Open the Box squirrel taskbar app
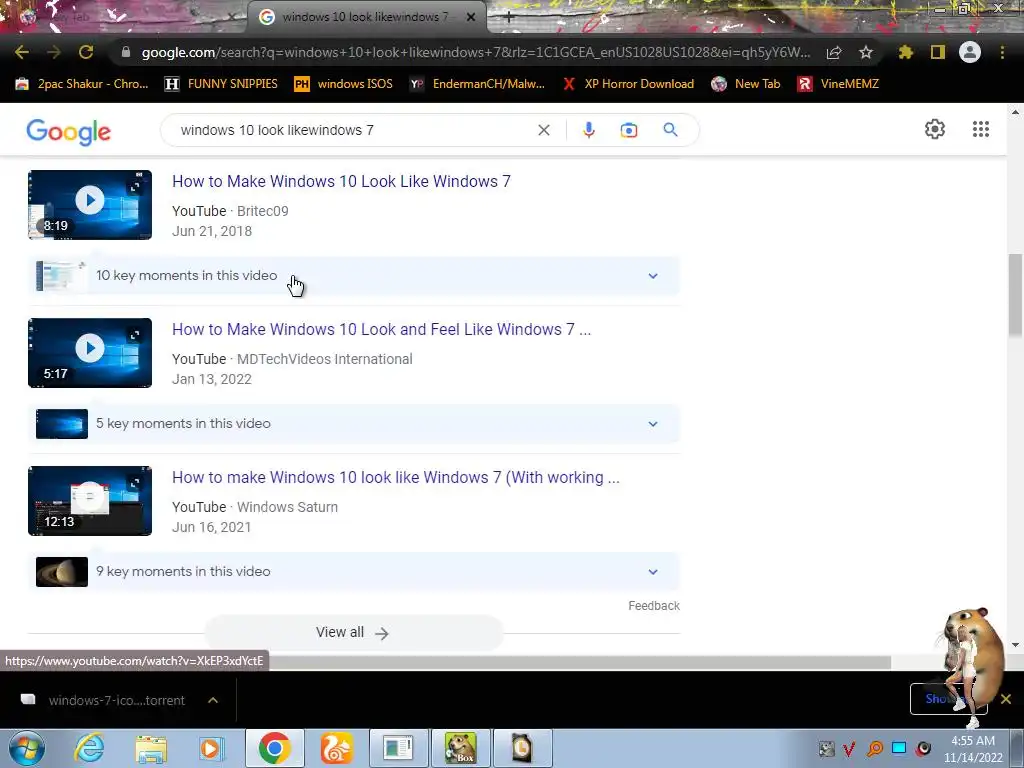Viewport: 1024px width, 768px height. (x=461, y=748)
